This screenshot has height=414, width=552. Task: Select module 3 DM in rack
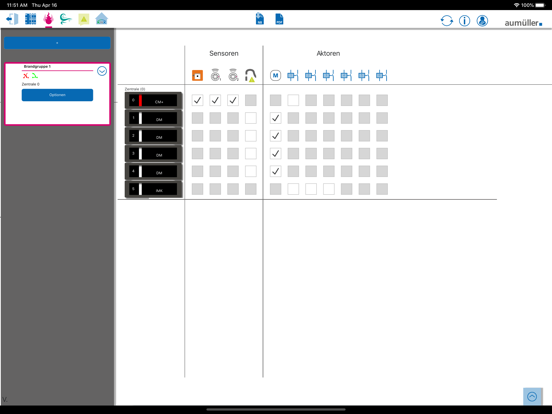(x=153, y=154)
